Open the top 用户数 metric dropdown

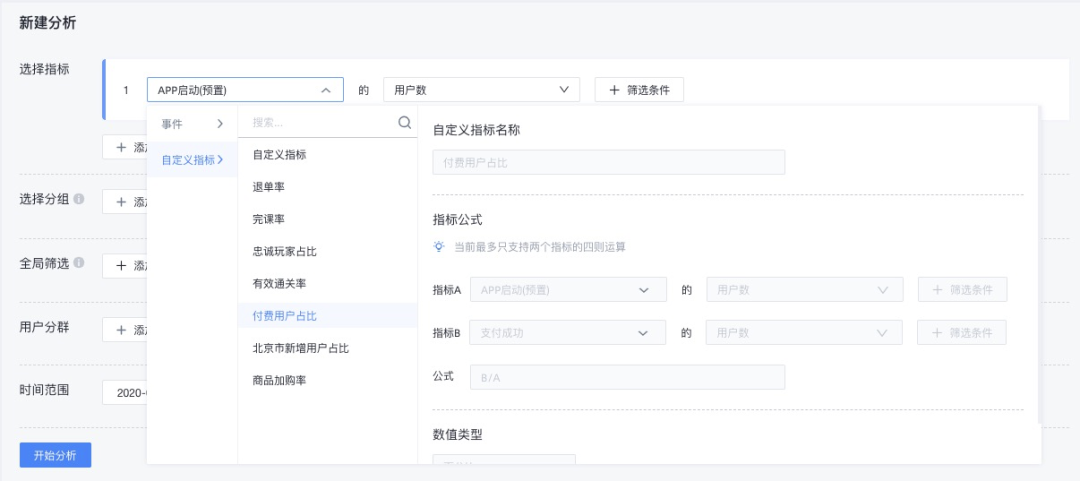pos(481,90)
